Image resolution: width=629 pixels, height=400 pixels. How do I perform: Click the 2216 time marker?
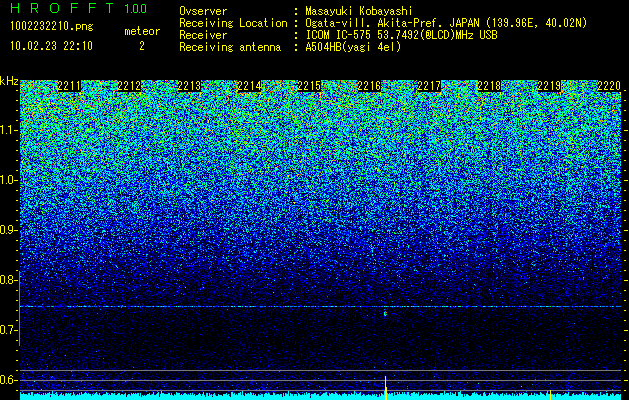[369, 86]
